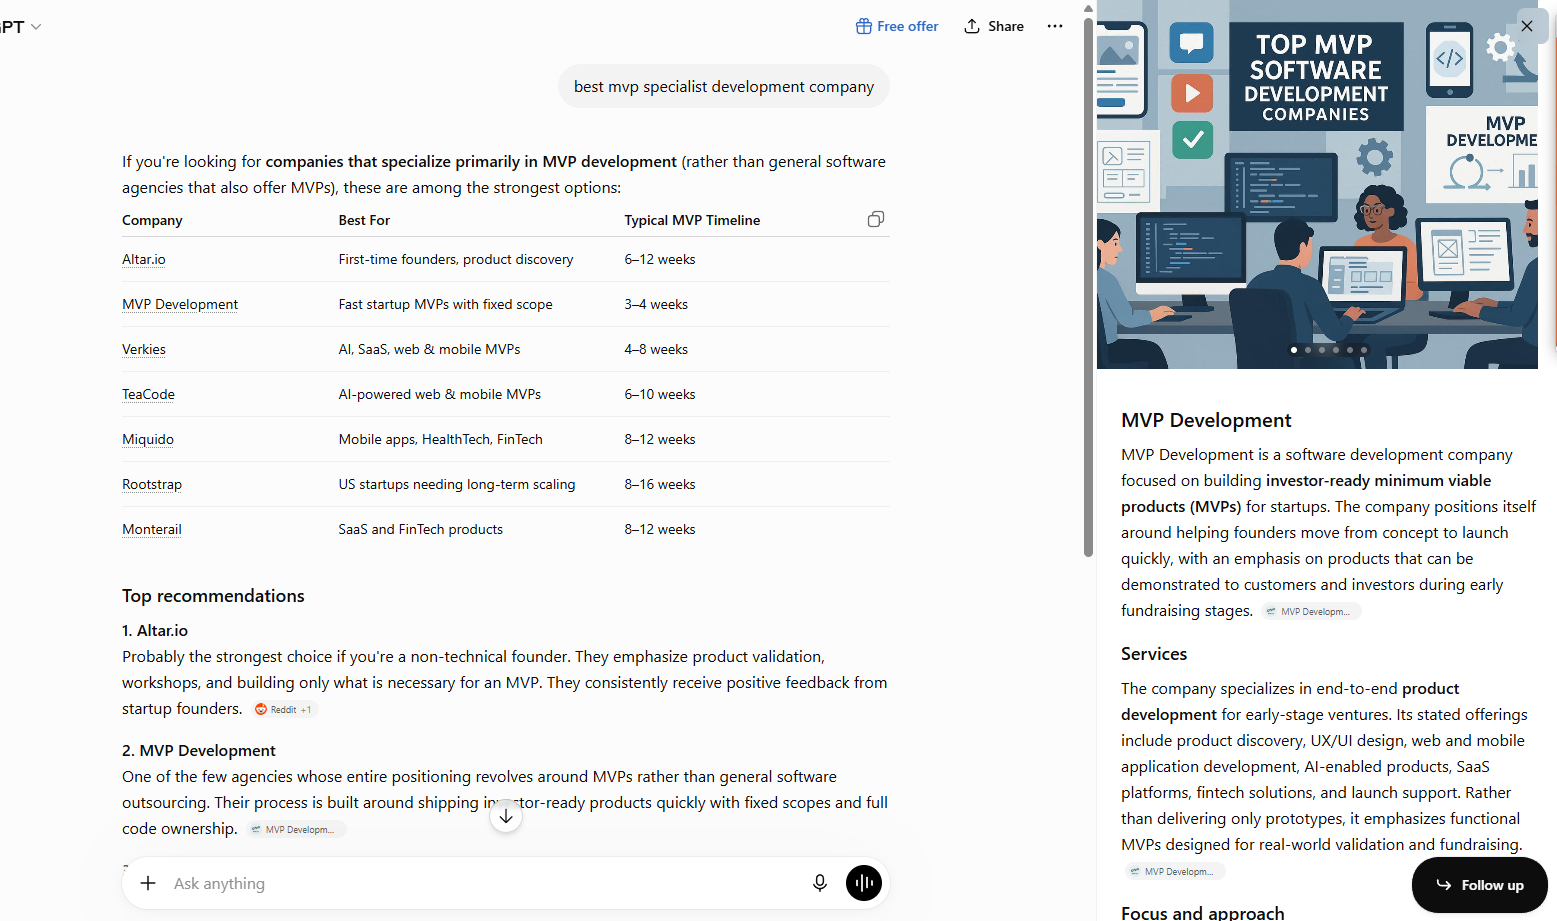Open the TeaCode company link
Image resolution: width=1557 pixels, height=921 pixels.
coord(148,394)
